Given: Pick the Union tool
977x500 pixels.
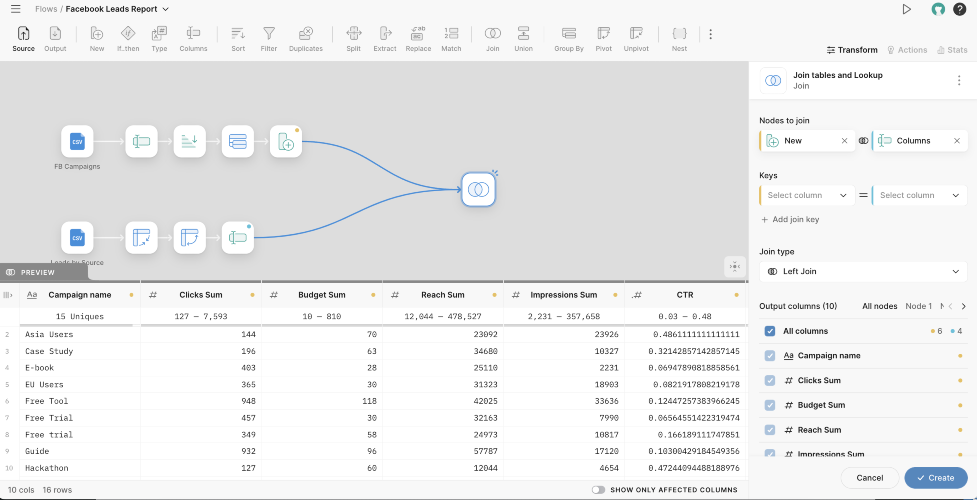Looking at the screenshot, I should 523,39.
